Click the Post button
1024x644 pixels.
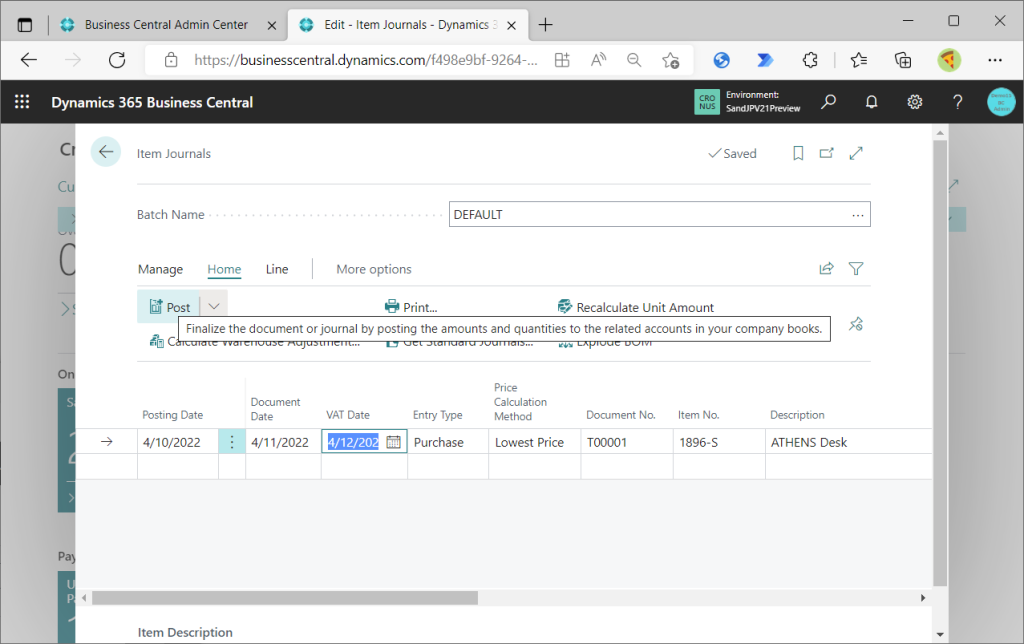[170, 307]
